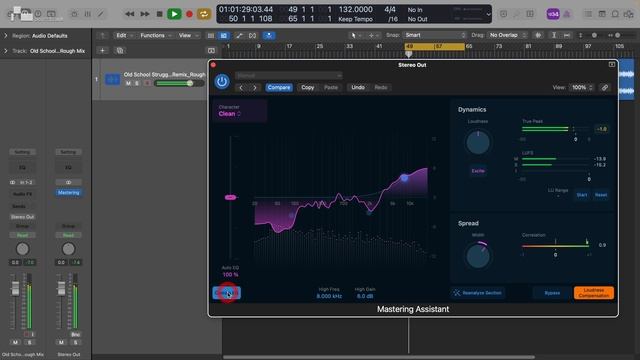
Task: Click the tempo 132.0000 in LCD
Action: click(x=356, y=9)
